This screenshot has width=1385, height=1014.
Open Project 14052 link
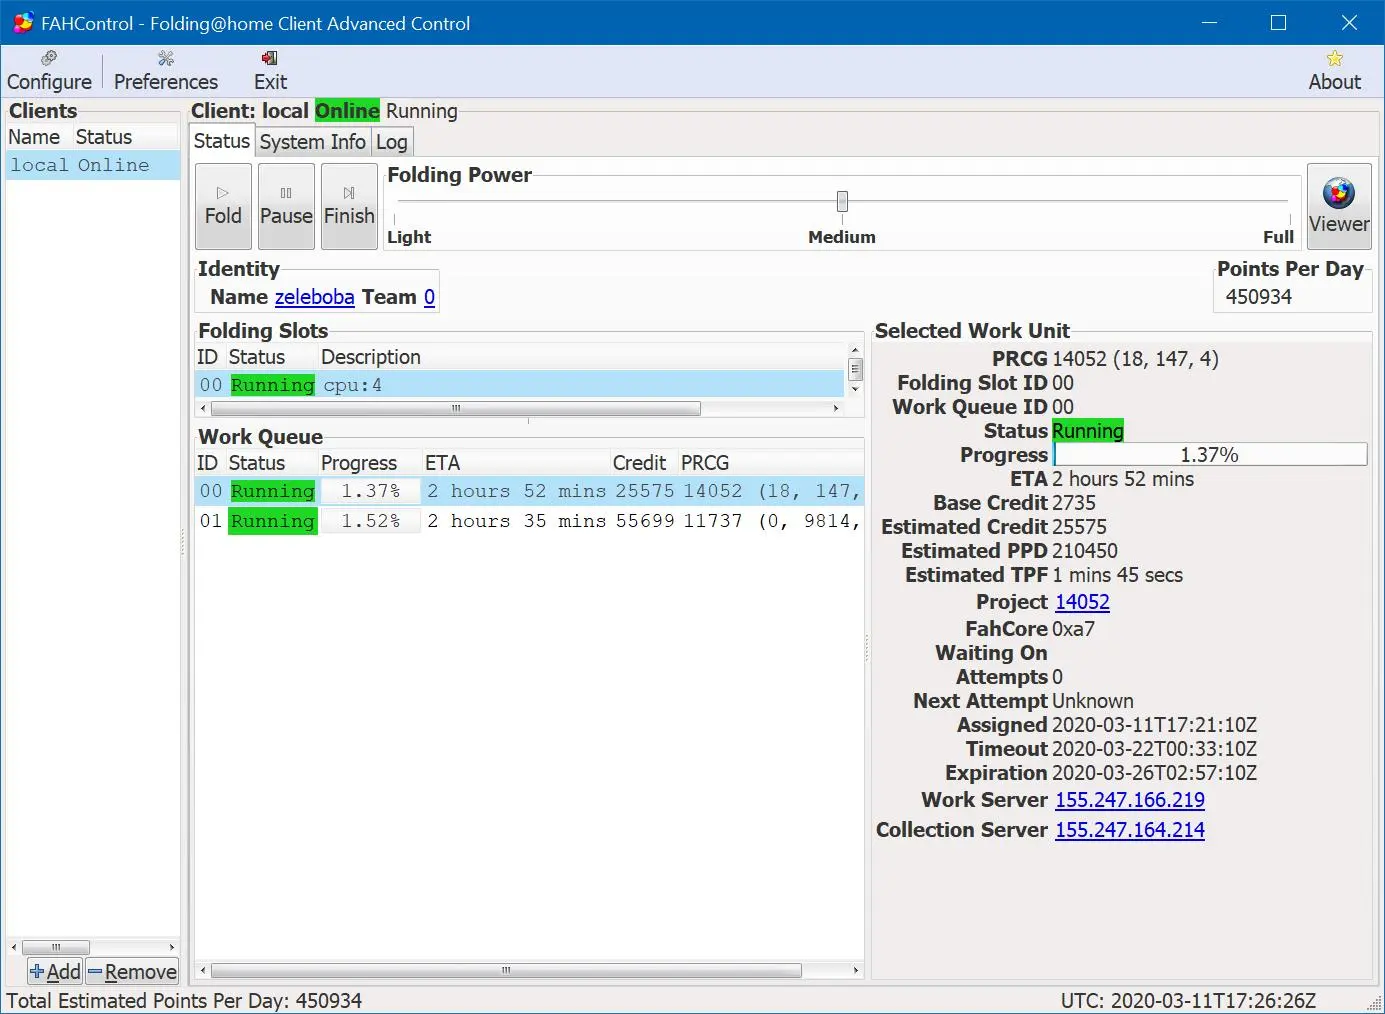(x=1082, y=602)
